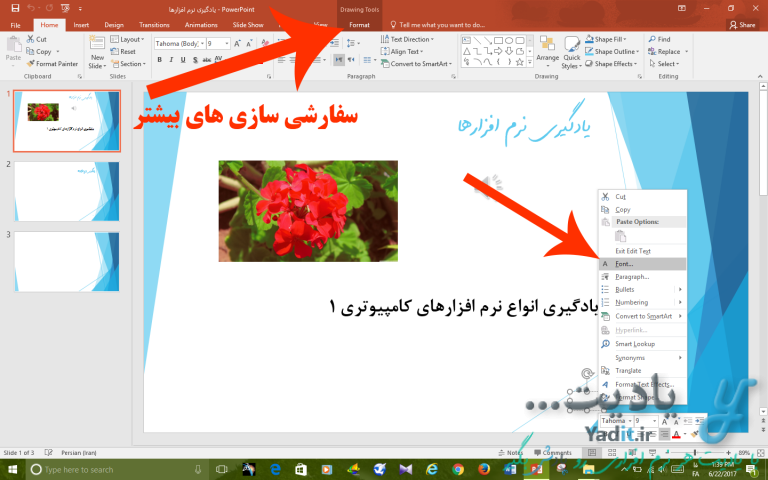Click the Cut icon in Clipboard group
768x480 pixels.
(x=31, y=39)
